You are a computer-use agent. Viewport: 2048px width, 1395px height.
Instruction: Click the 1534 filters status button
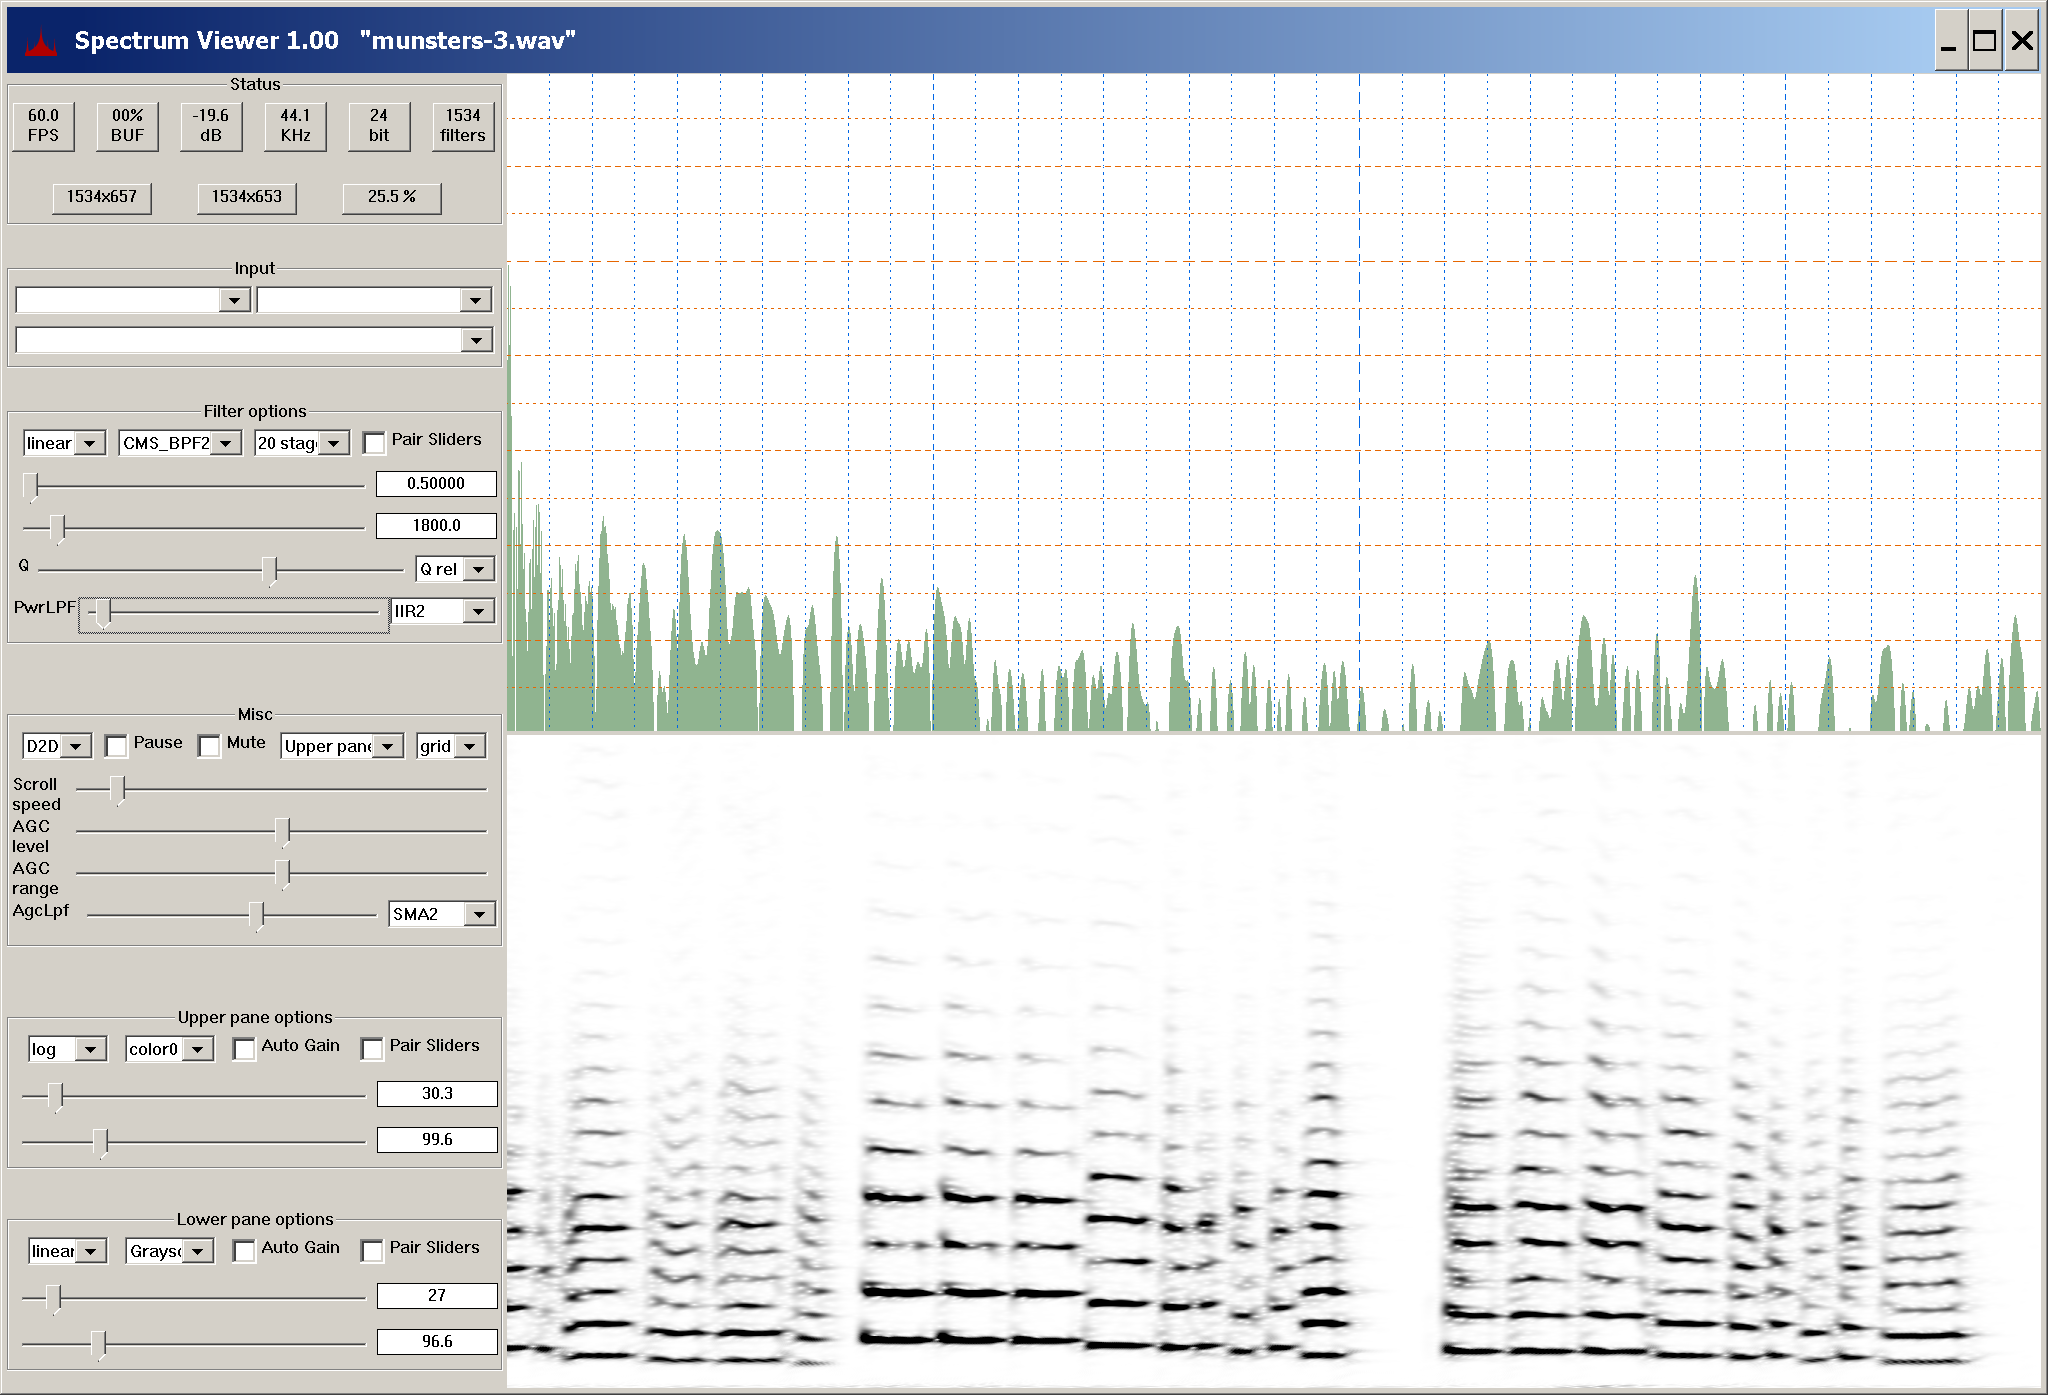[x=463, y=126]
